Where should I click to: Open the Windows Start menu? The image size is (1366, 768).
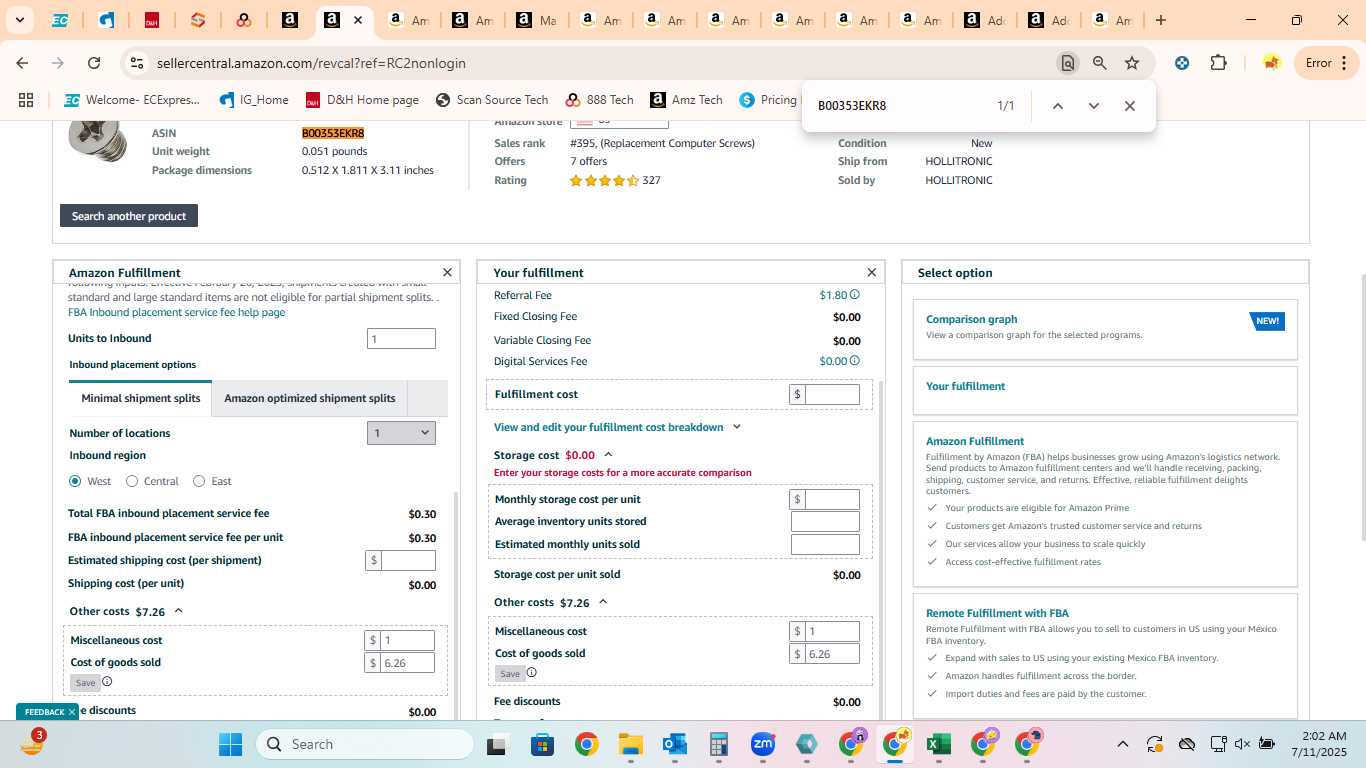(x=230, y=744)
